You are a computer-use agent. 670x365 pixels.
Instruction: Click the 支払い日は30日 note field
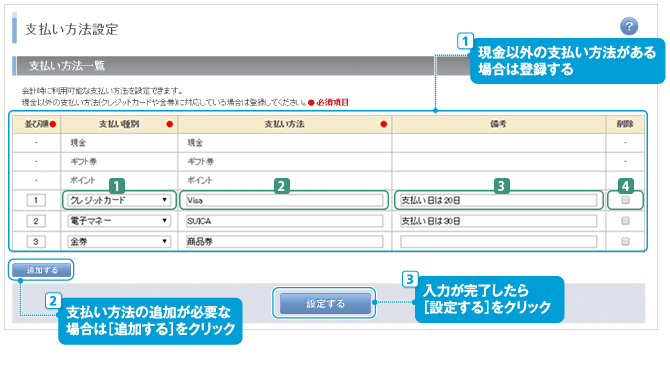(498, 221)
